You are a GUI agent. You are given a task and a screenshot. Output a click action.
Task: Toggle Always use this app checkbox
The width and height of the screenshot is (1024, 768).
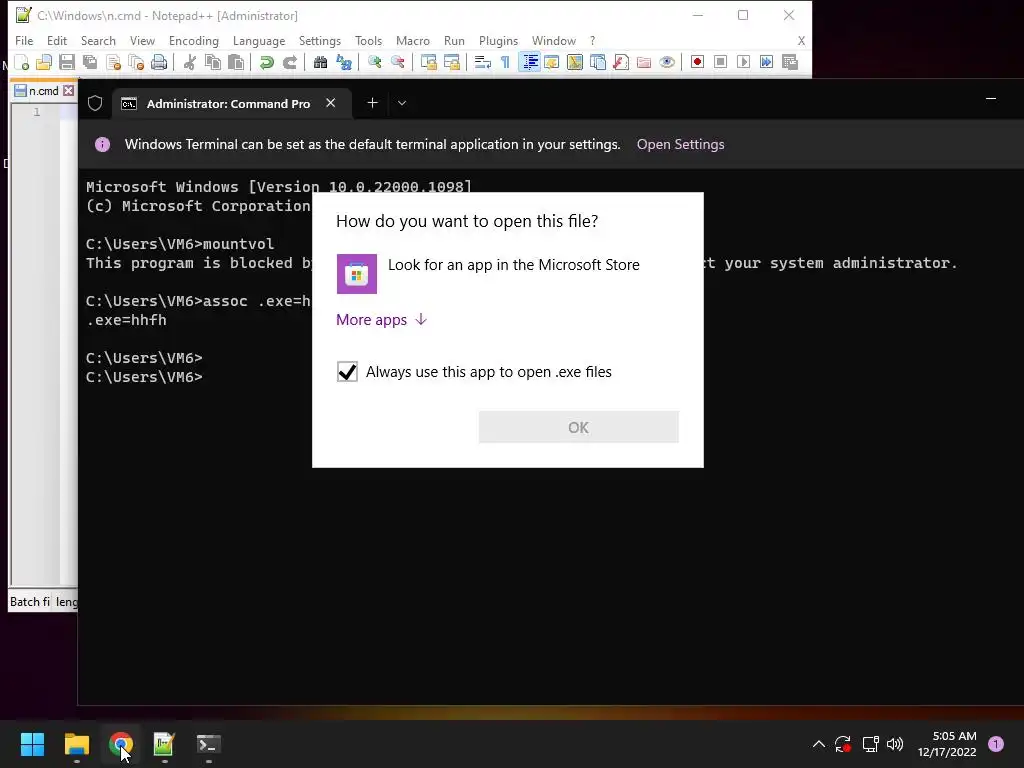pyautogui.click(x=347, y=372)
